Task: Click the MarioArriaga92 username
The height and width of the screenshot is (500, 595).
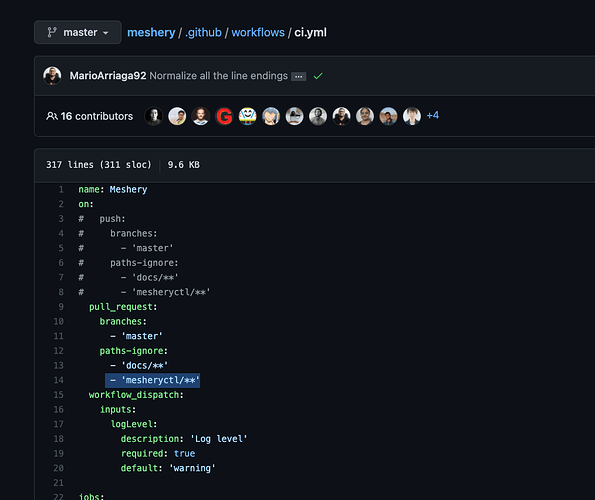Action: pos(108,76)
